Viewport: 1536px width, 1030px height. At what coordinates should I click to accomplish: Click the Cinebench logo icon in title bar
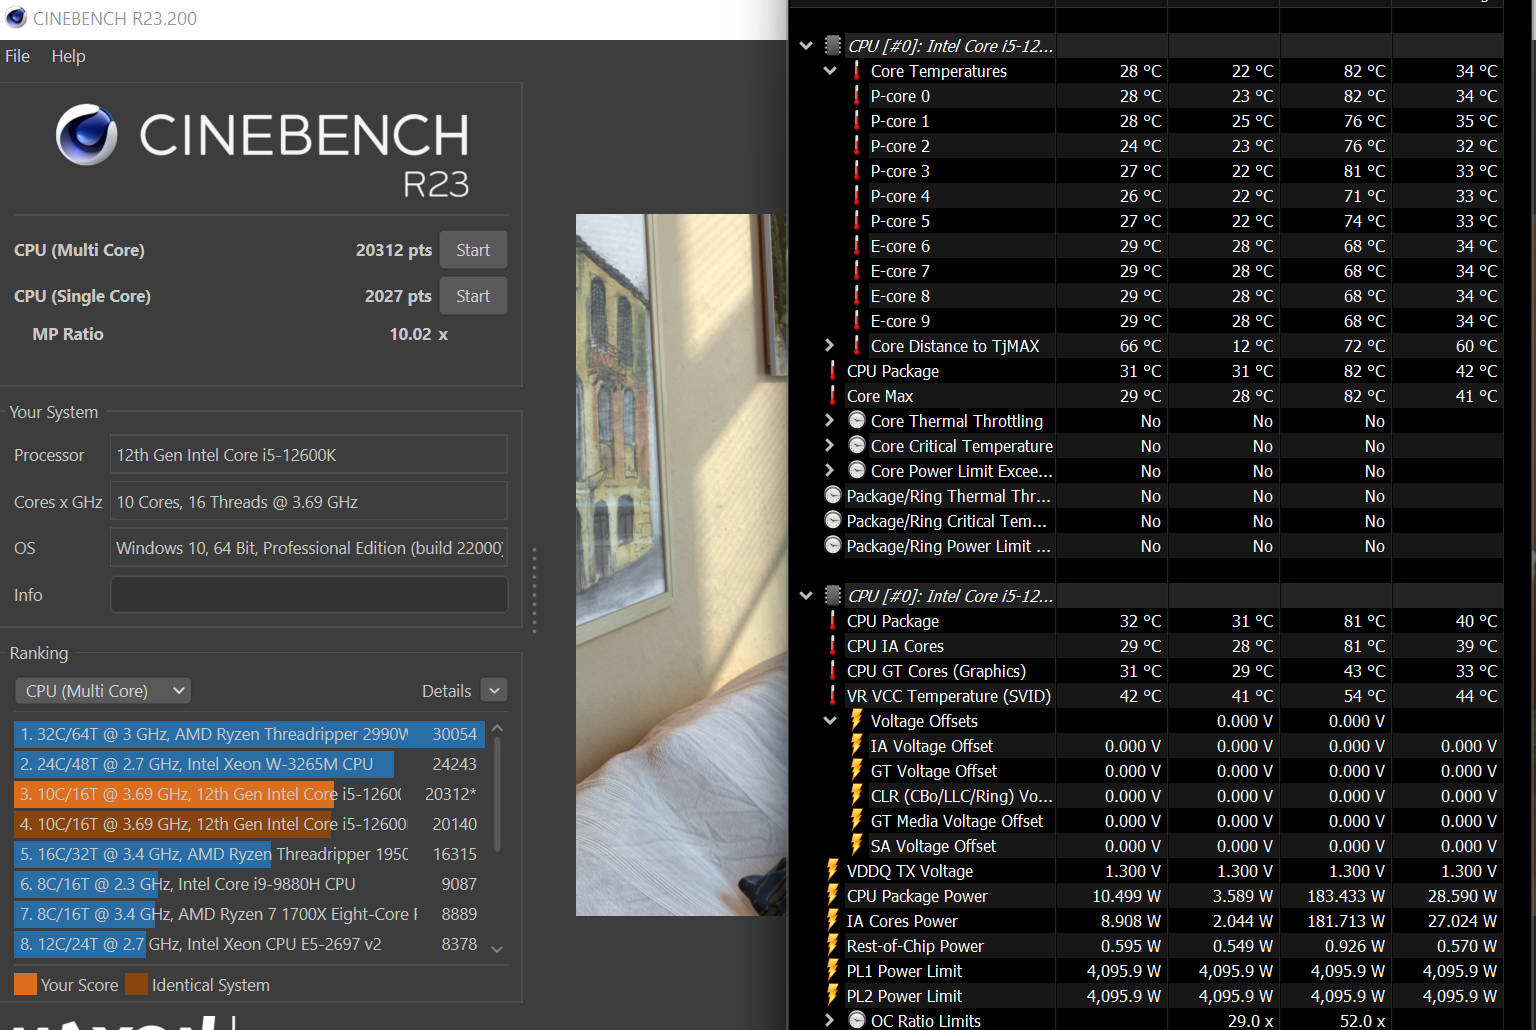(x=16, y=18)
